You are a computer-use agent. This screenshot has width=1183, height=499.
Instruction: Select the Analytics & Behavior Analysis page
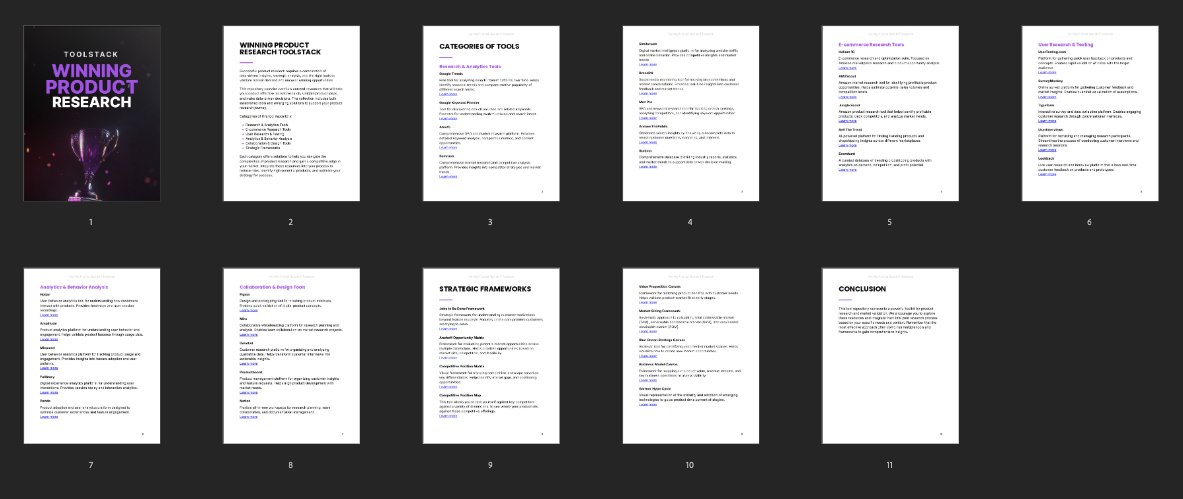coord(90,356)
